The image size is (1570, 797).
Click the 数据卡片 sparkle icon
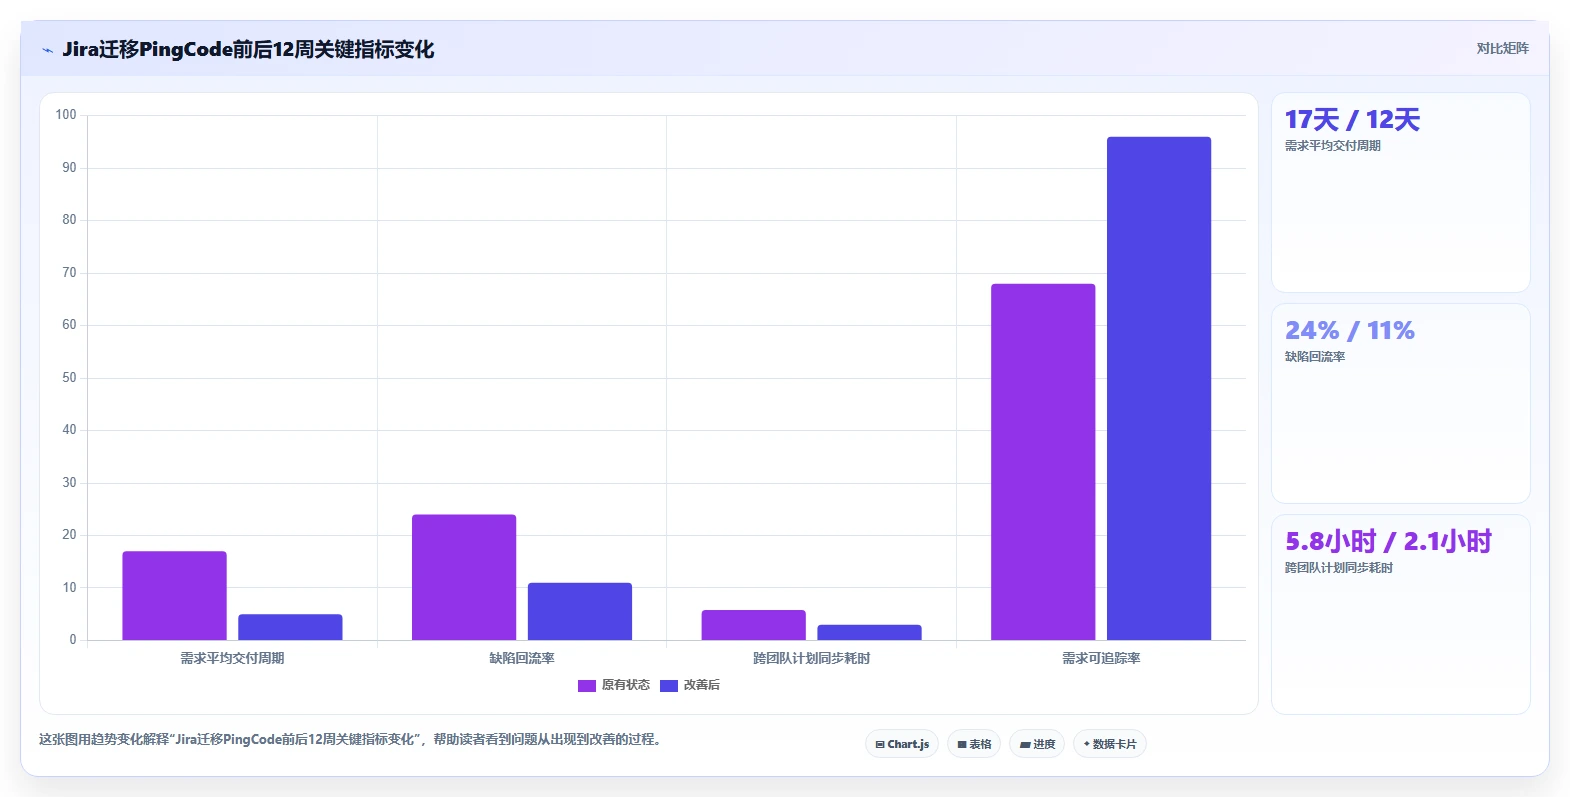click(1087, 744)
